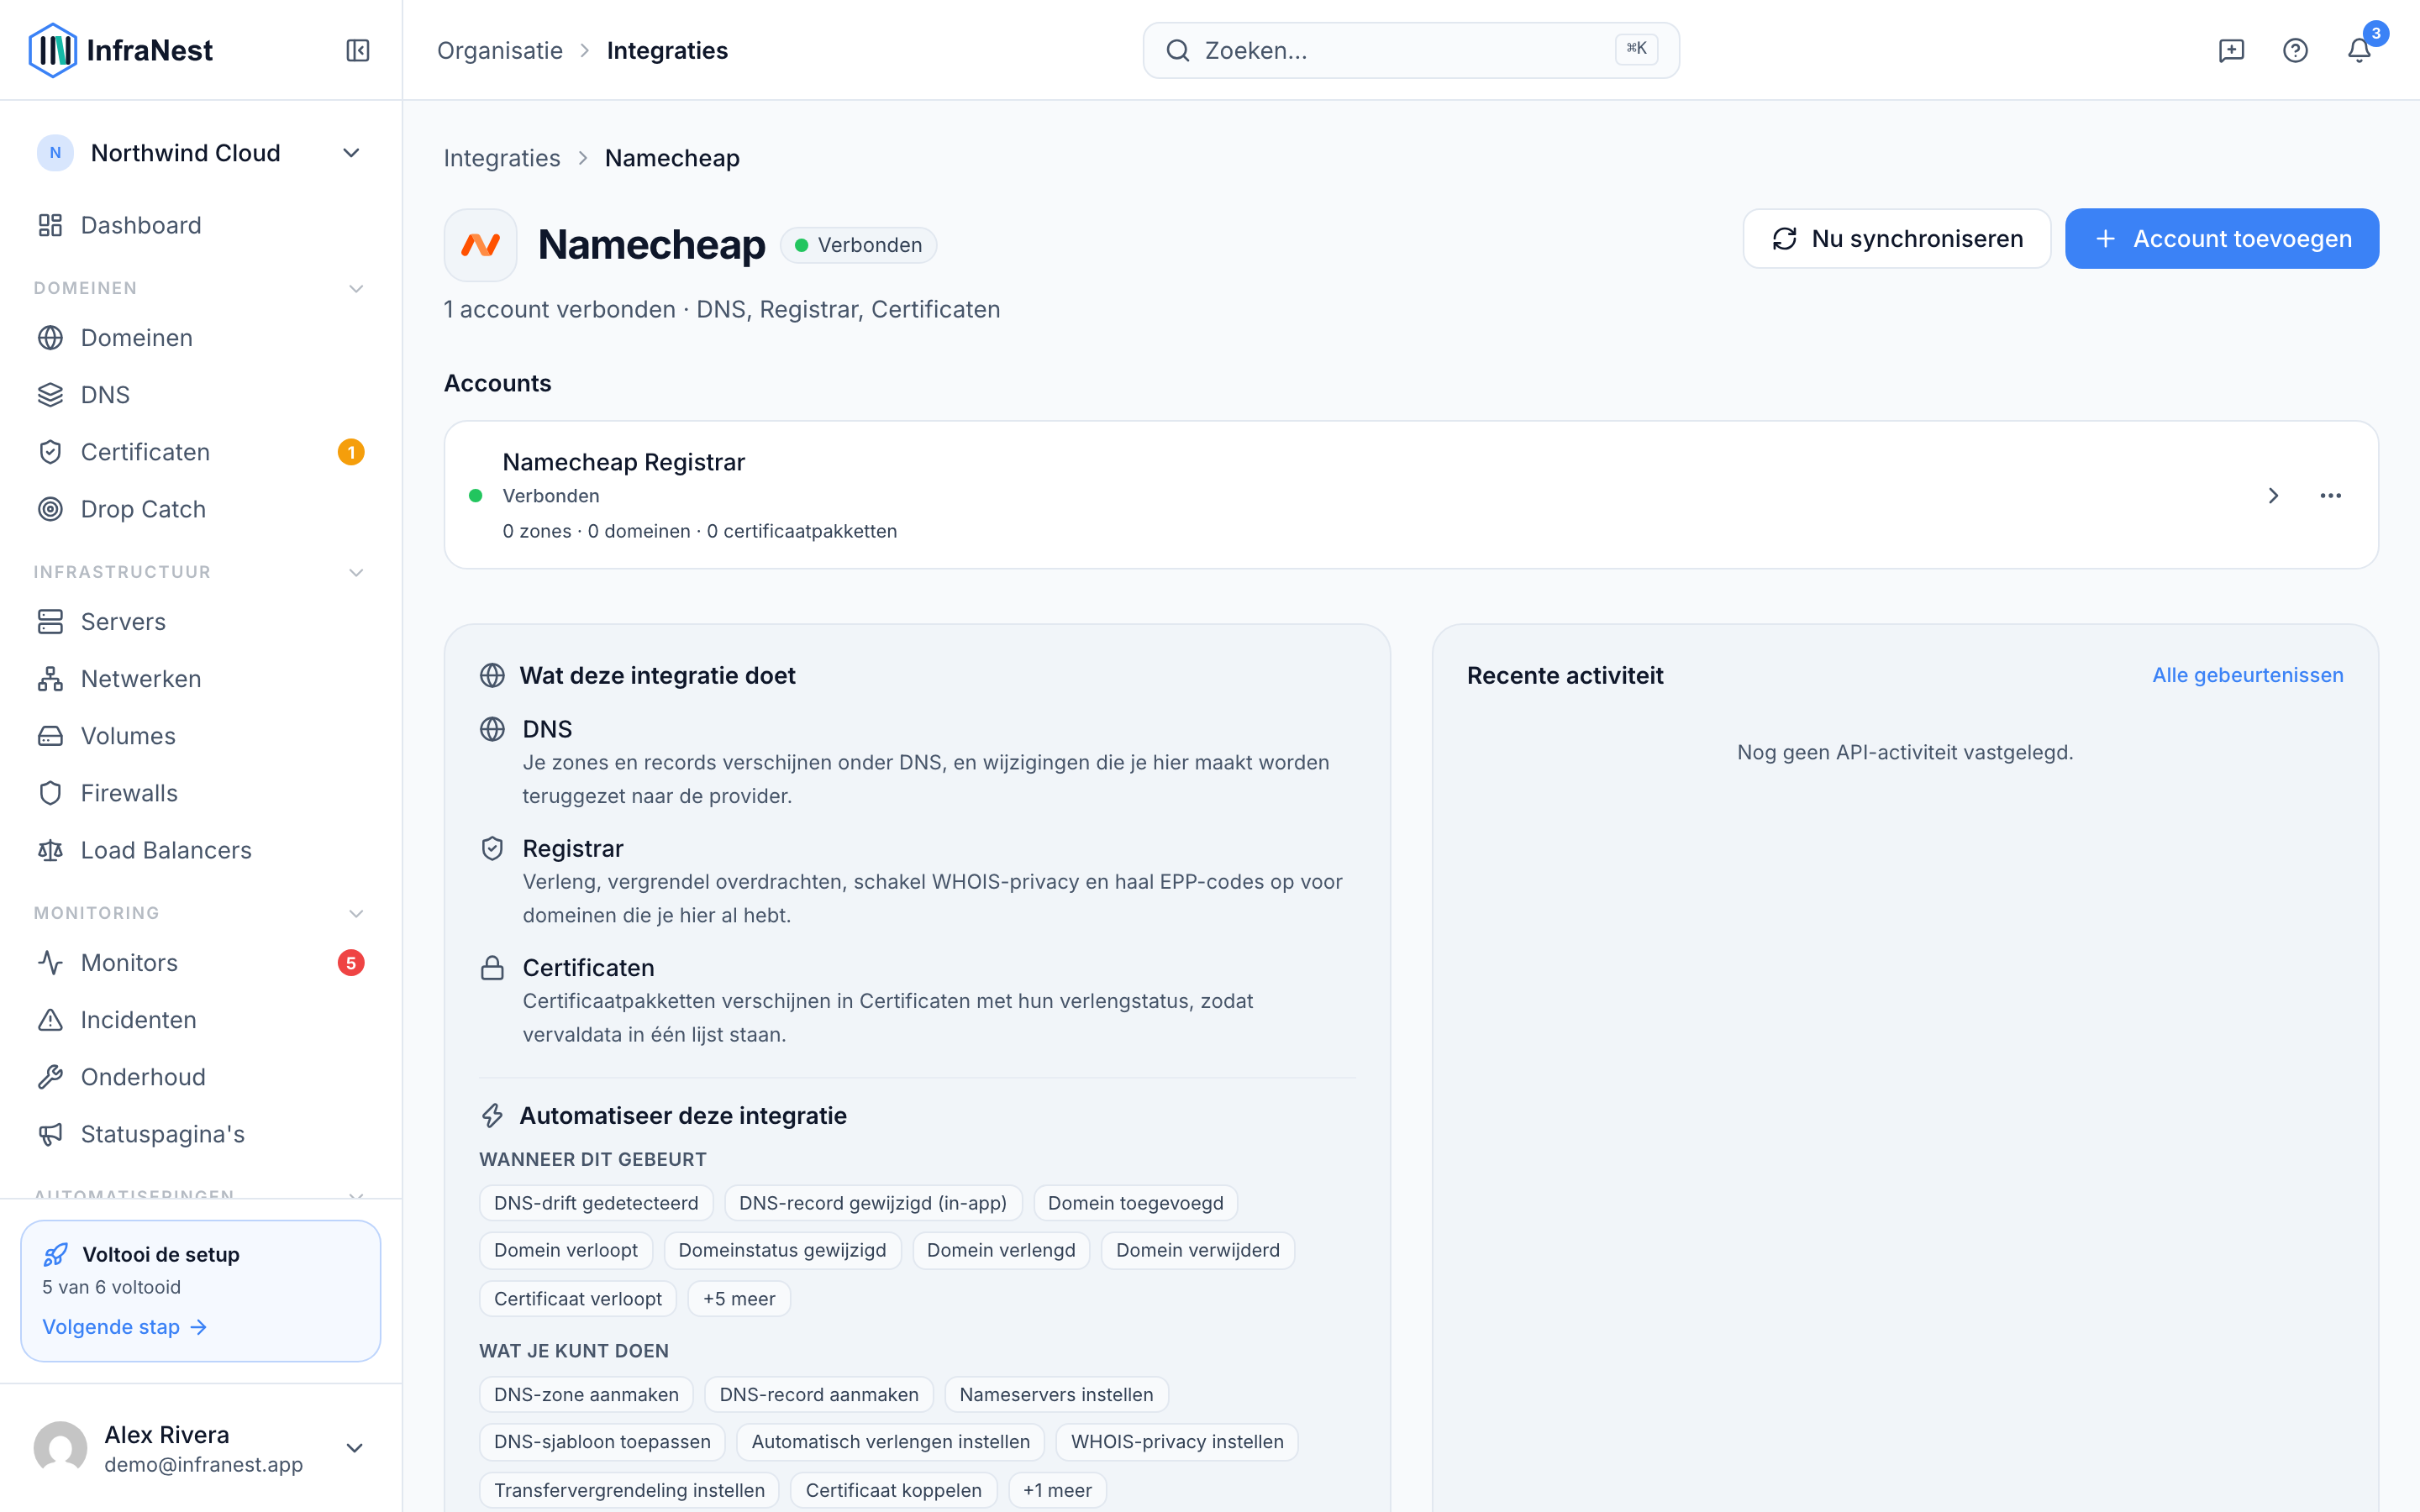Click the Monitors badge showing 5
Viewport: 2420px width, 1512px height.
coord(351,963)
